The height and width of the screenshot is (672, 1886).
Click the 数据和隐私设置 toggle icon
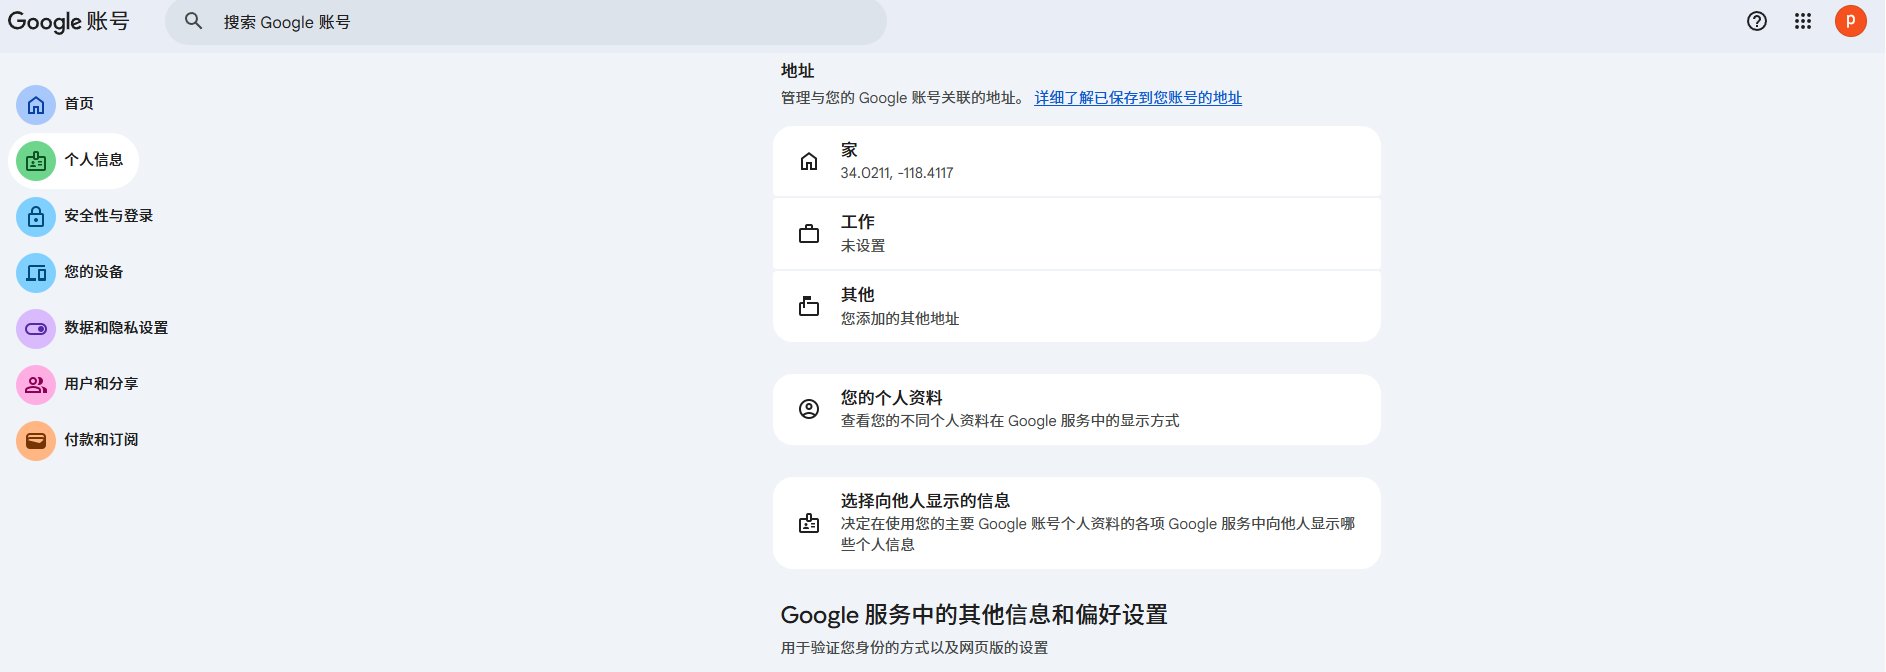coord(36,328)
